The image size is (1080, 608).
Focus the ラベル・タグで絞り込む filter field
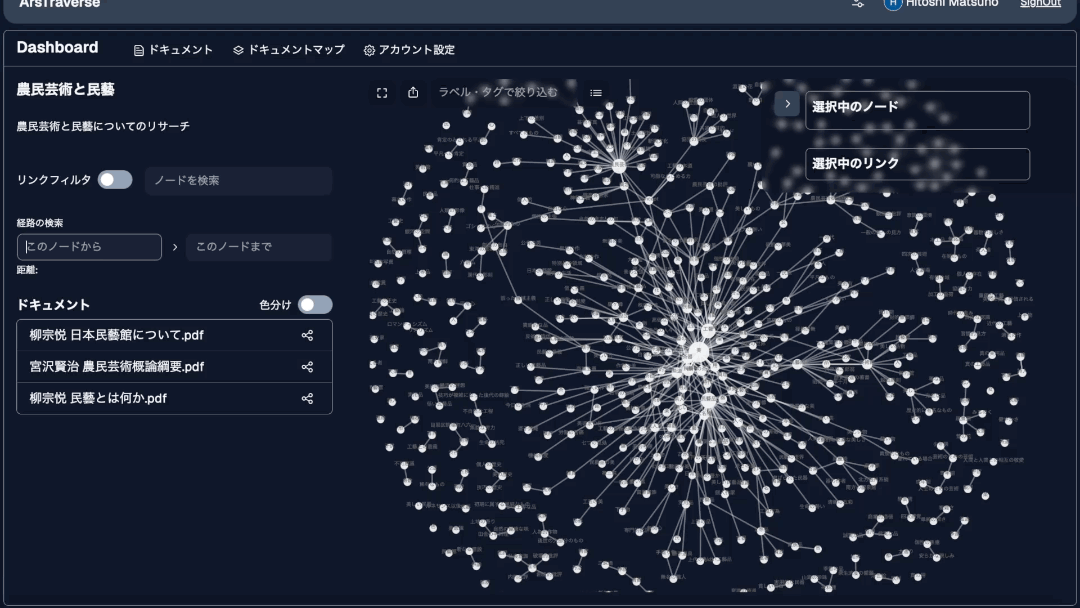[500, 93]
